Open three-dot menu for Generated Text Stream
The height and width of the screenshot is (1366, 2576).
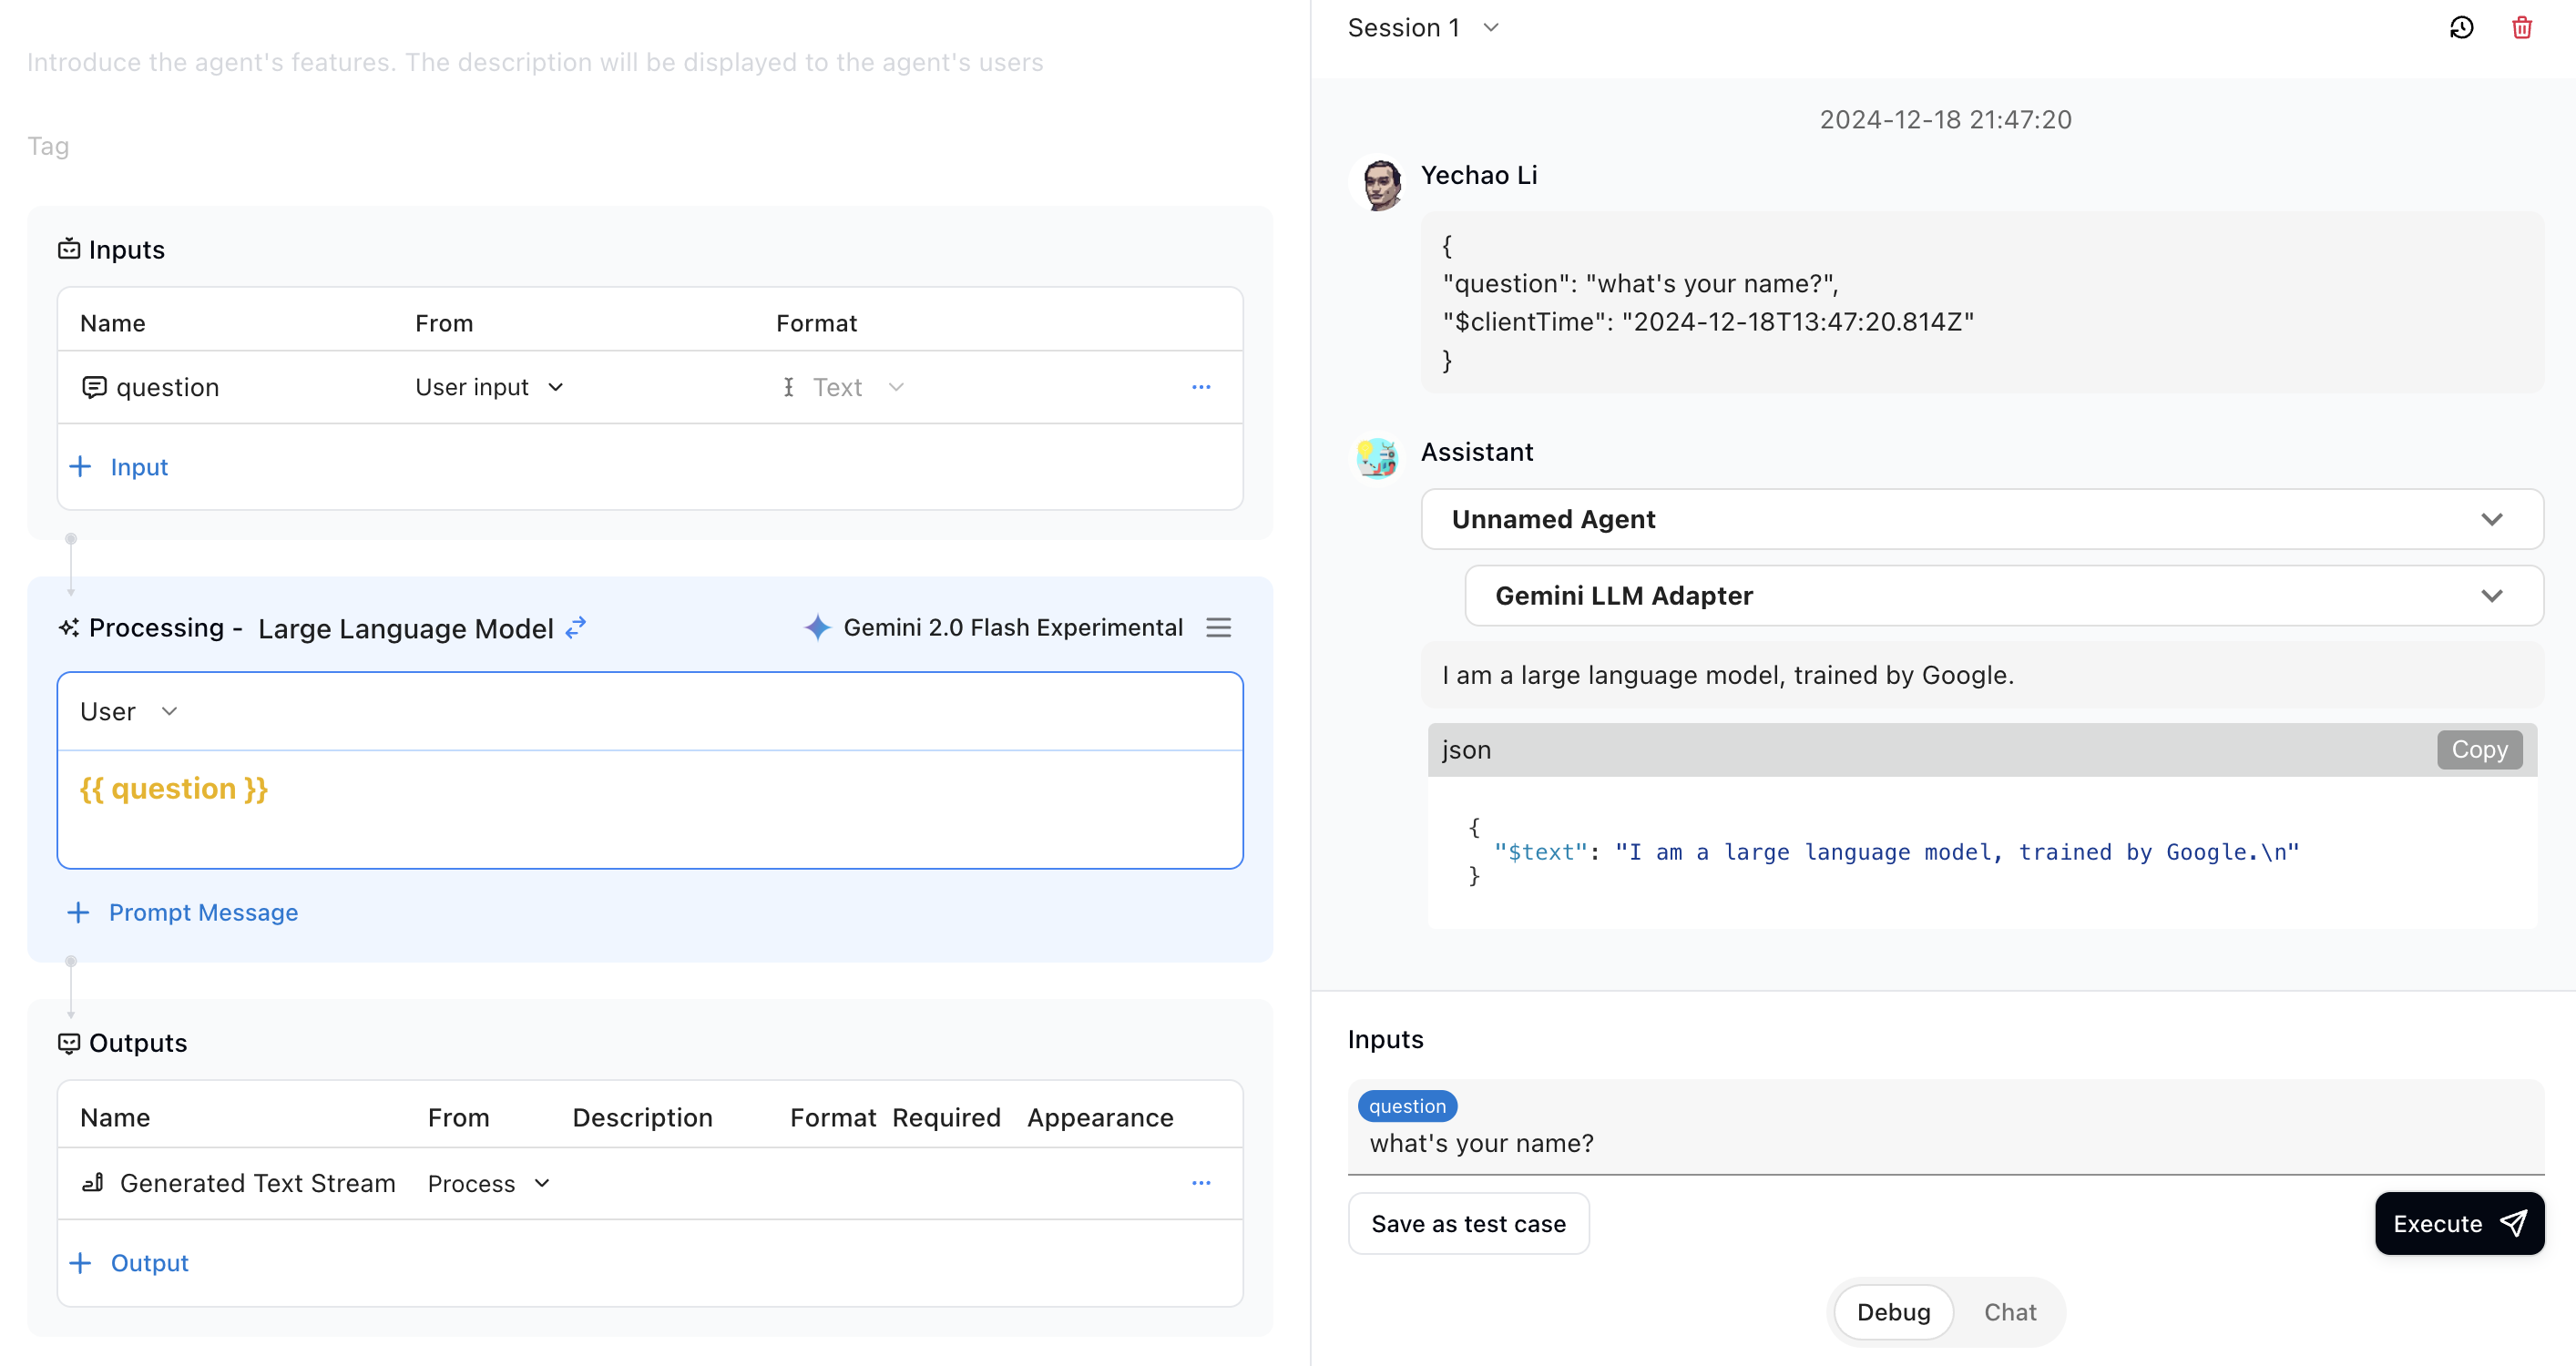coord(1201,1183)
